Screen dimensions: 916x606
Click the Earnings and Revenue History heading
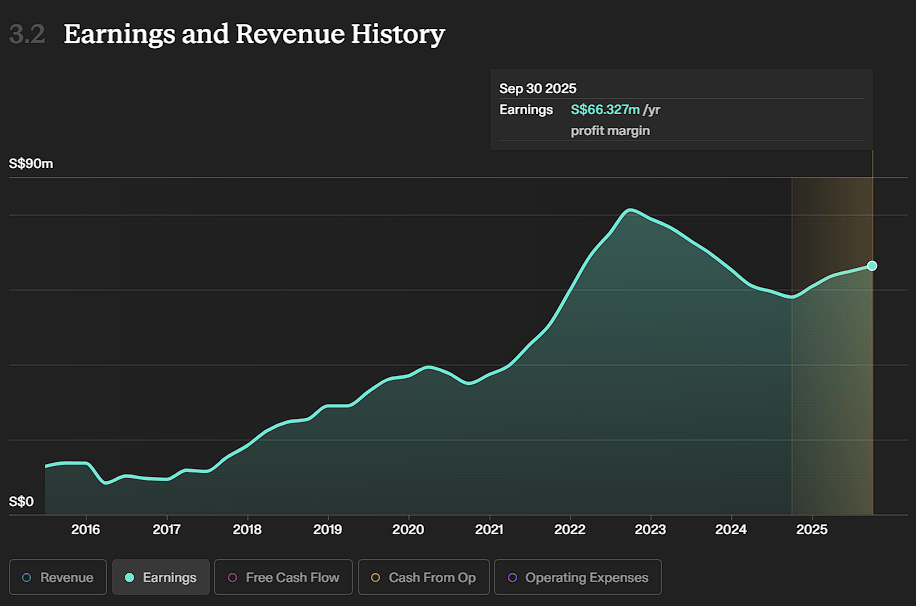(253, 34)
